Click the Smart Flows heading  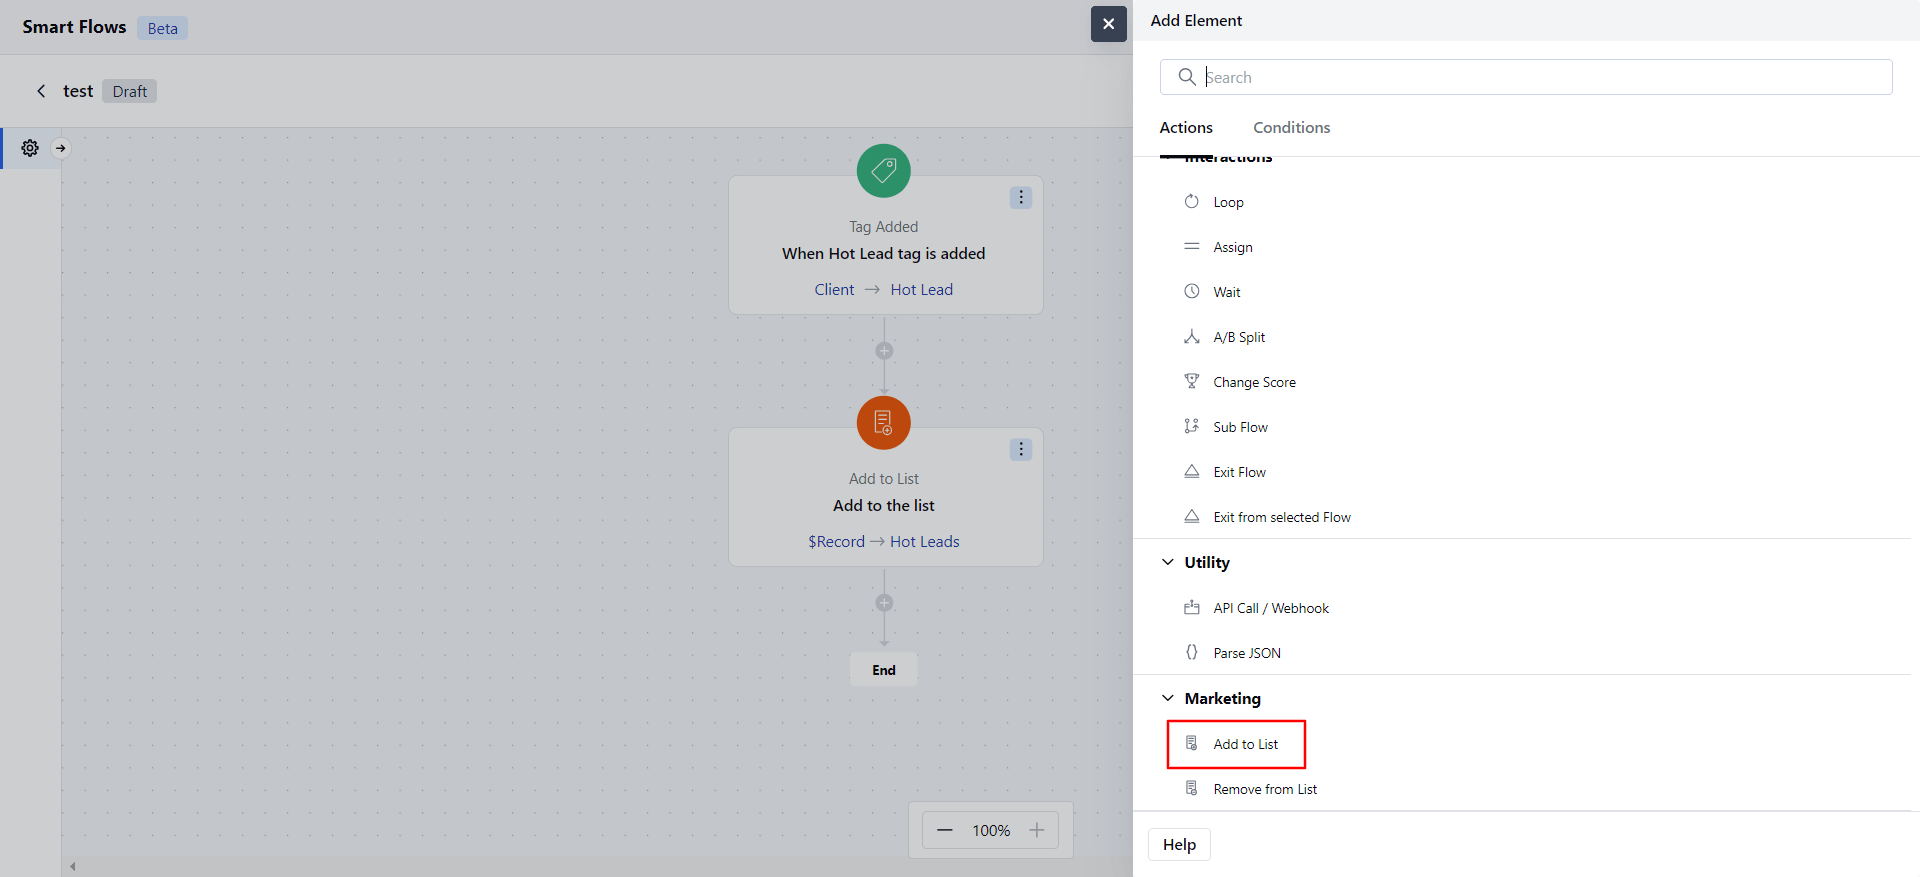coord(74,27)
